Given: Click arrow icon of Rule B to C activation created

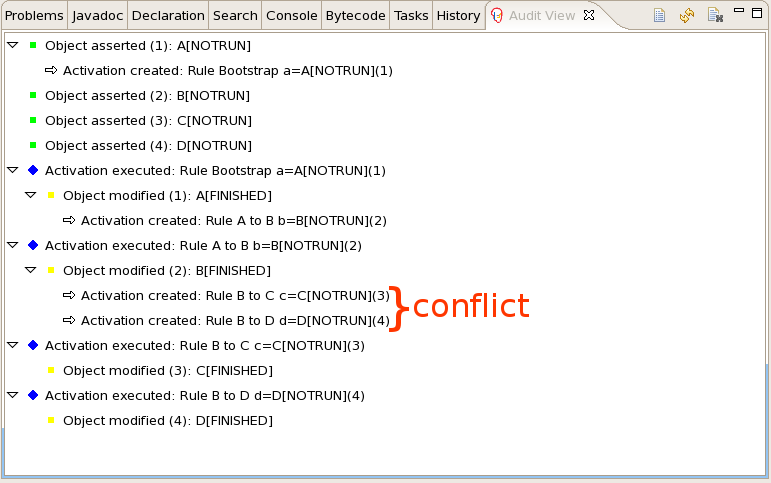Looking at the screenshot, I should coord(69,295).
